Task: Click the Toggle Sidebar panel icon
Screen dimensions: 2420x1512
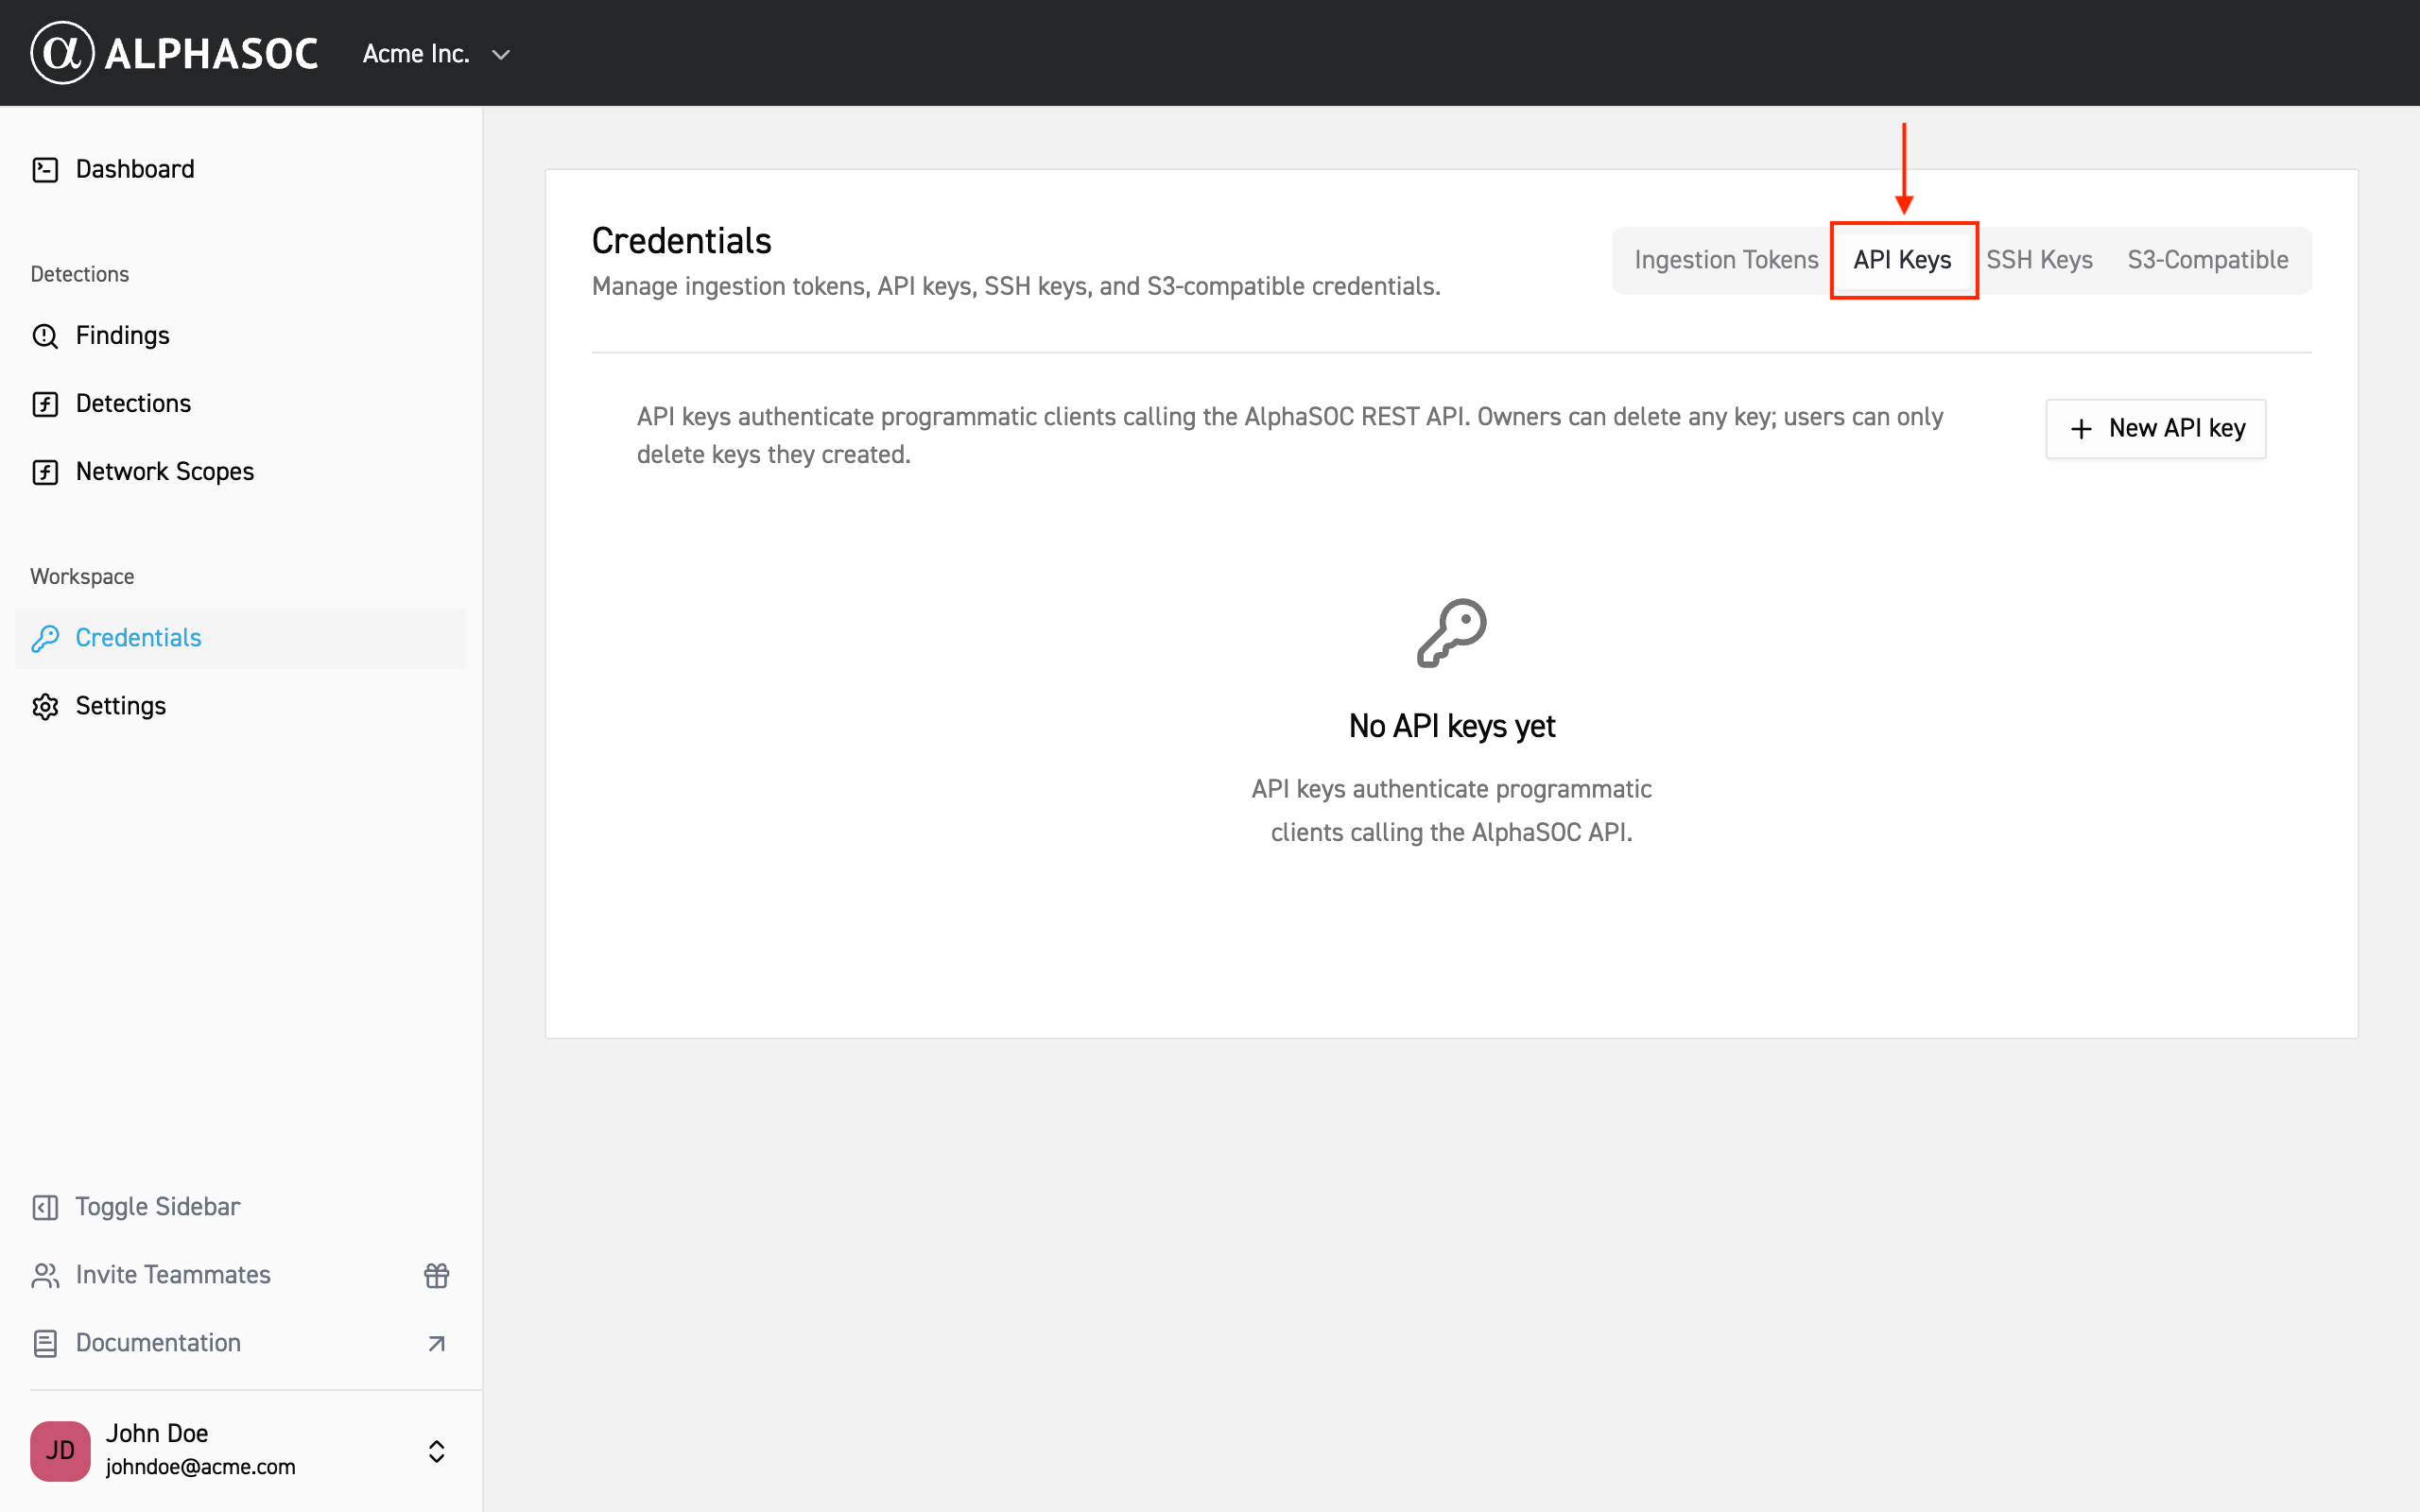Action: 45,1207
